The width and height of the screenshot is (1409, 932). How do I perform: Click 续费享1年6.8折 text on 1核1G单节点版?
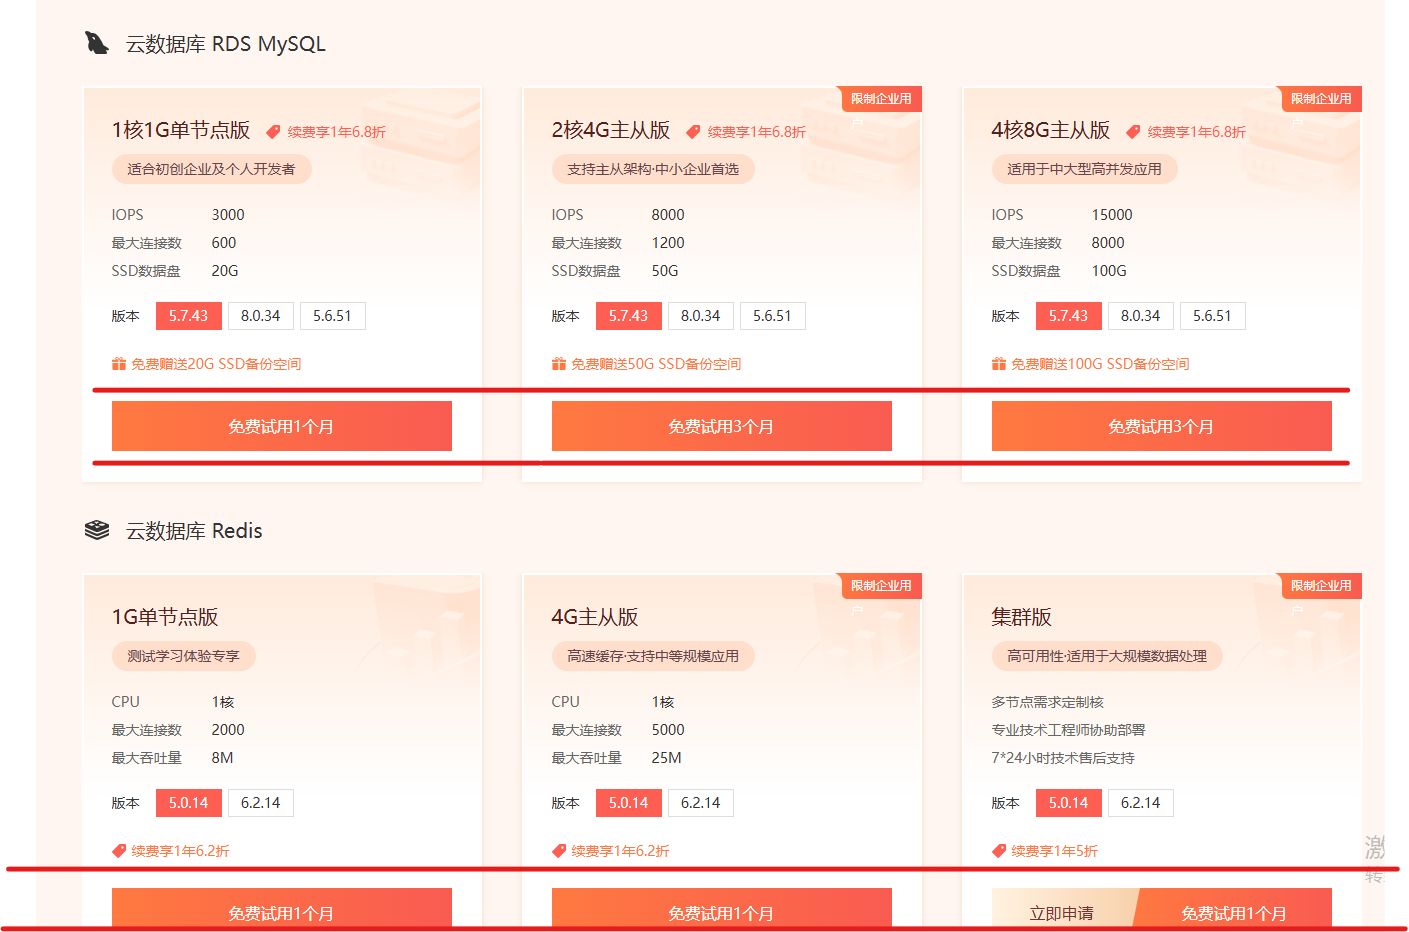tap(337, 132)
